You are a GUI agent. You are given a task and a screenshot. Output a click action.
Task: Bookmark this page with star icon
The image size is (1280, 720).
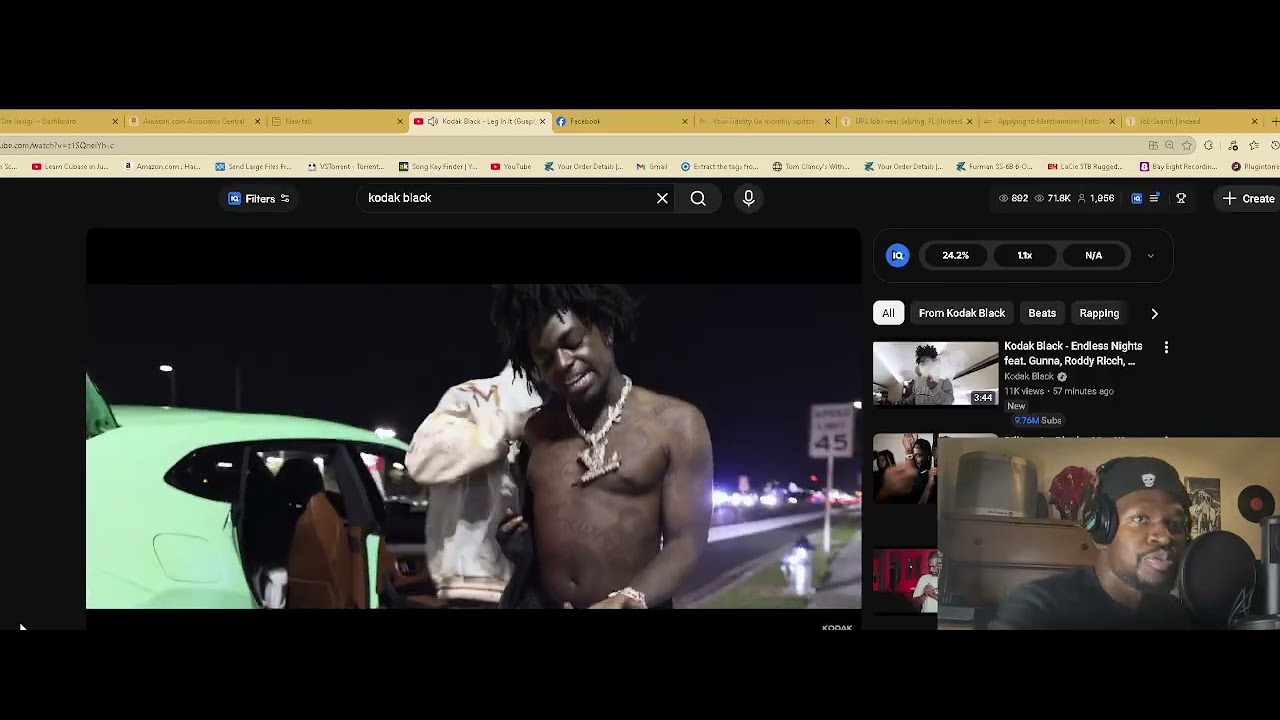click(1186, 145)
